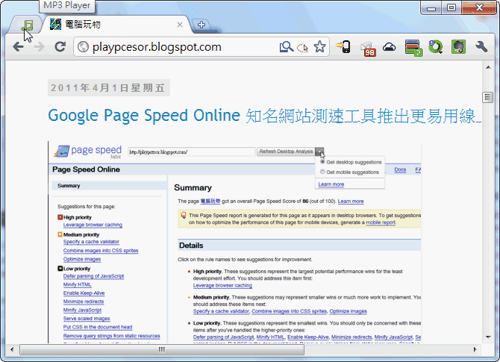Viewport: 500px width, 362px height.
Task: Click Learn more in the dropdown popup
Action: click(x=331, y=184)
